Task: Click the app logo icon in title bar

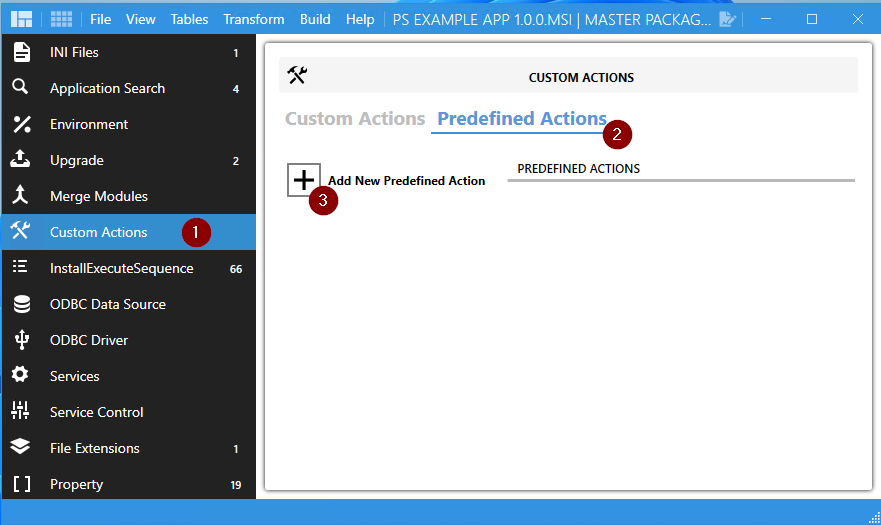Action: point(21,19)
